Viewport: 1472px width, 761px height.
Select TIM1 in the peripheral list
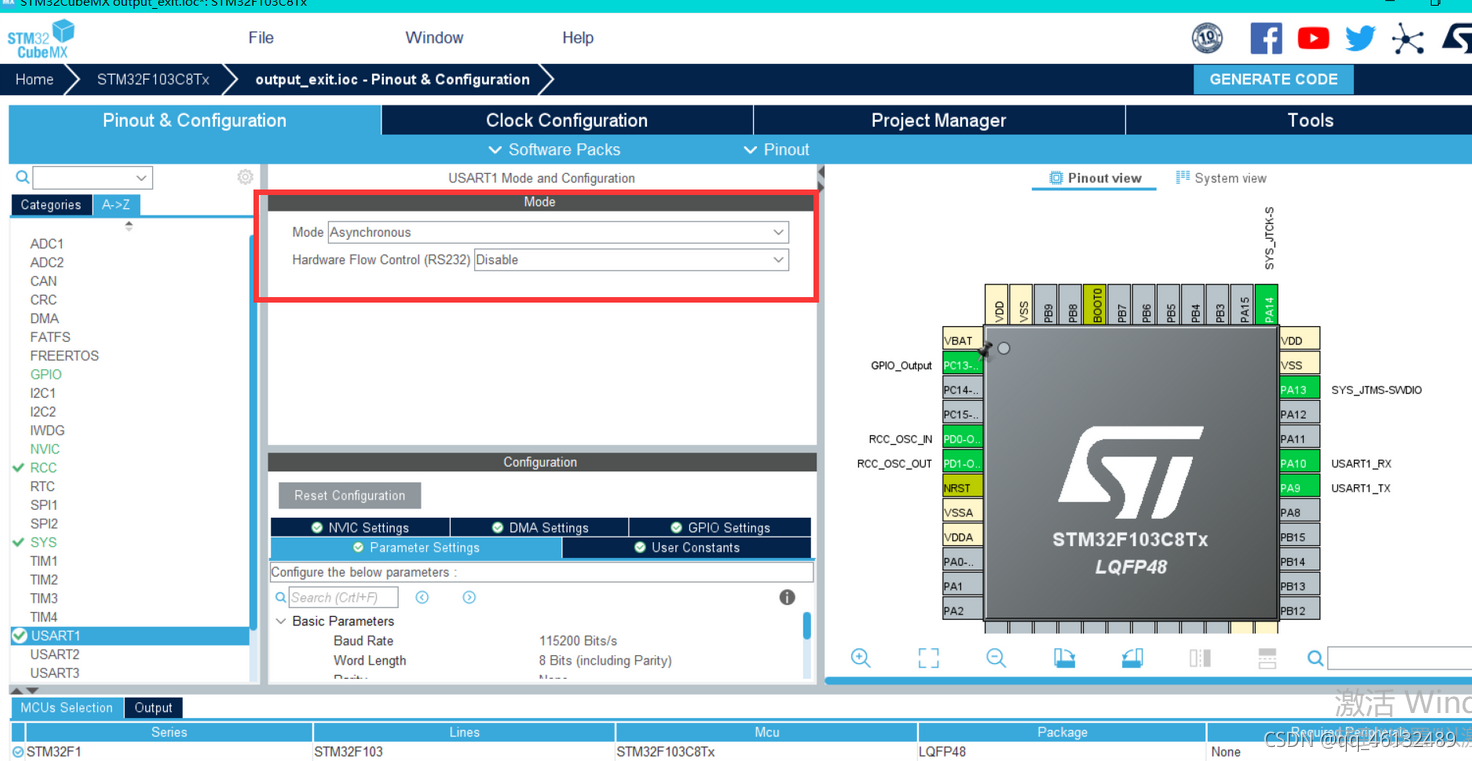coord(44,561)
